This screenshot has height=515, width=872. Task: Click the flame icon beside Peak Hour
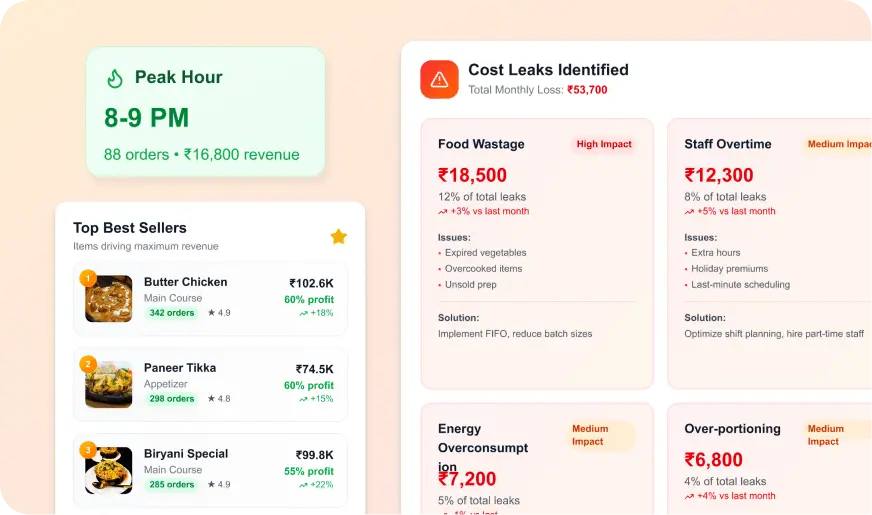(x=115, y=78)
